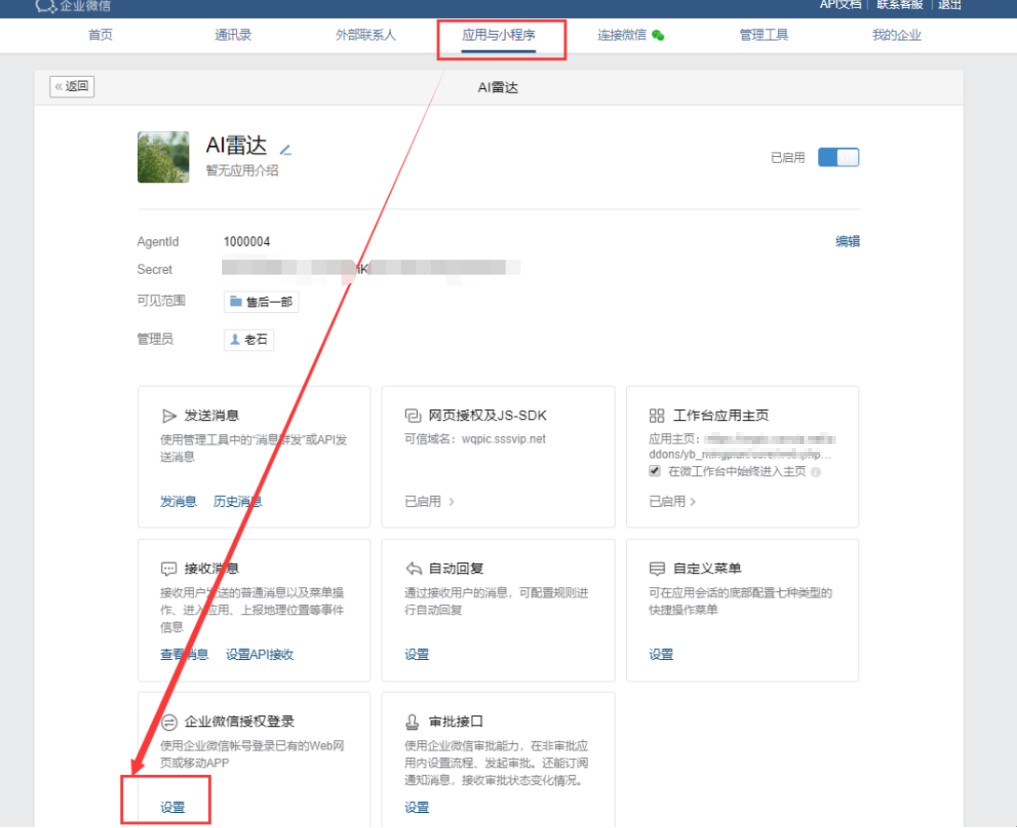Click the 返回 back button

[x=72, y=86]
